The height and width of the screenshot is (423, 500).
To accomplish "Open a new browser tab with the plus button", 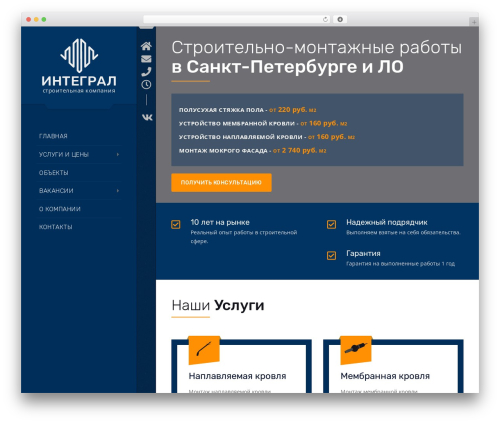I will [x=474, y=22].
